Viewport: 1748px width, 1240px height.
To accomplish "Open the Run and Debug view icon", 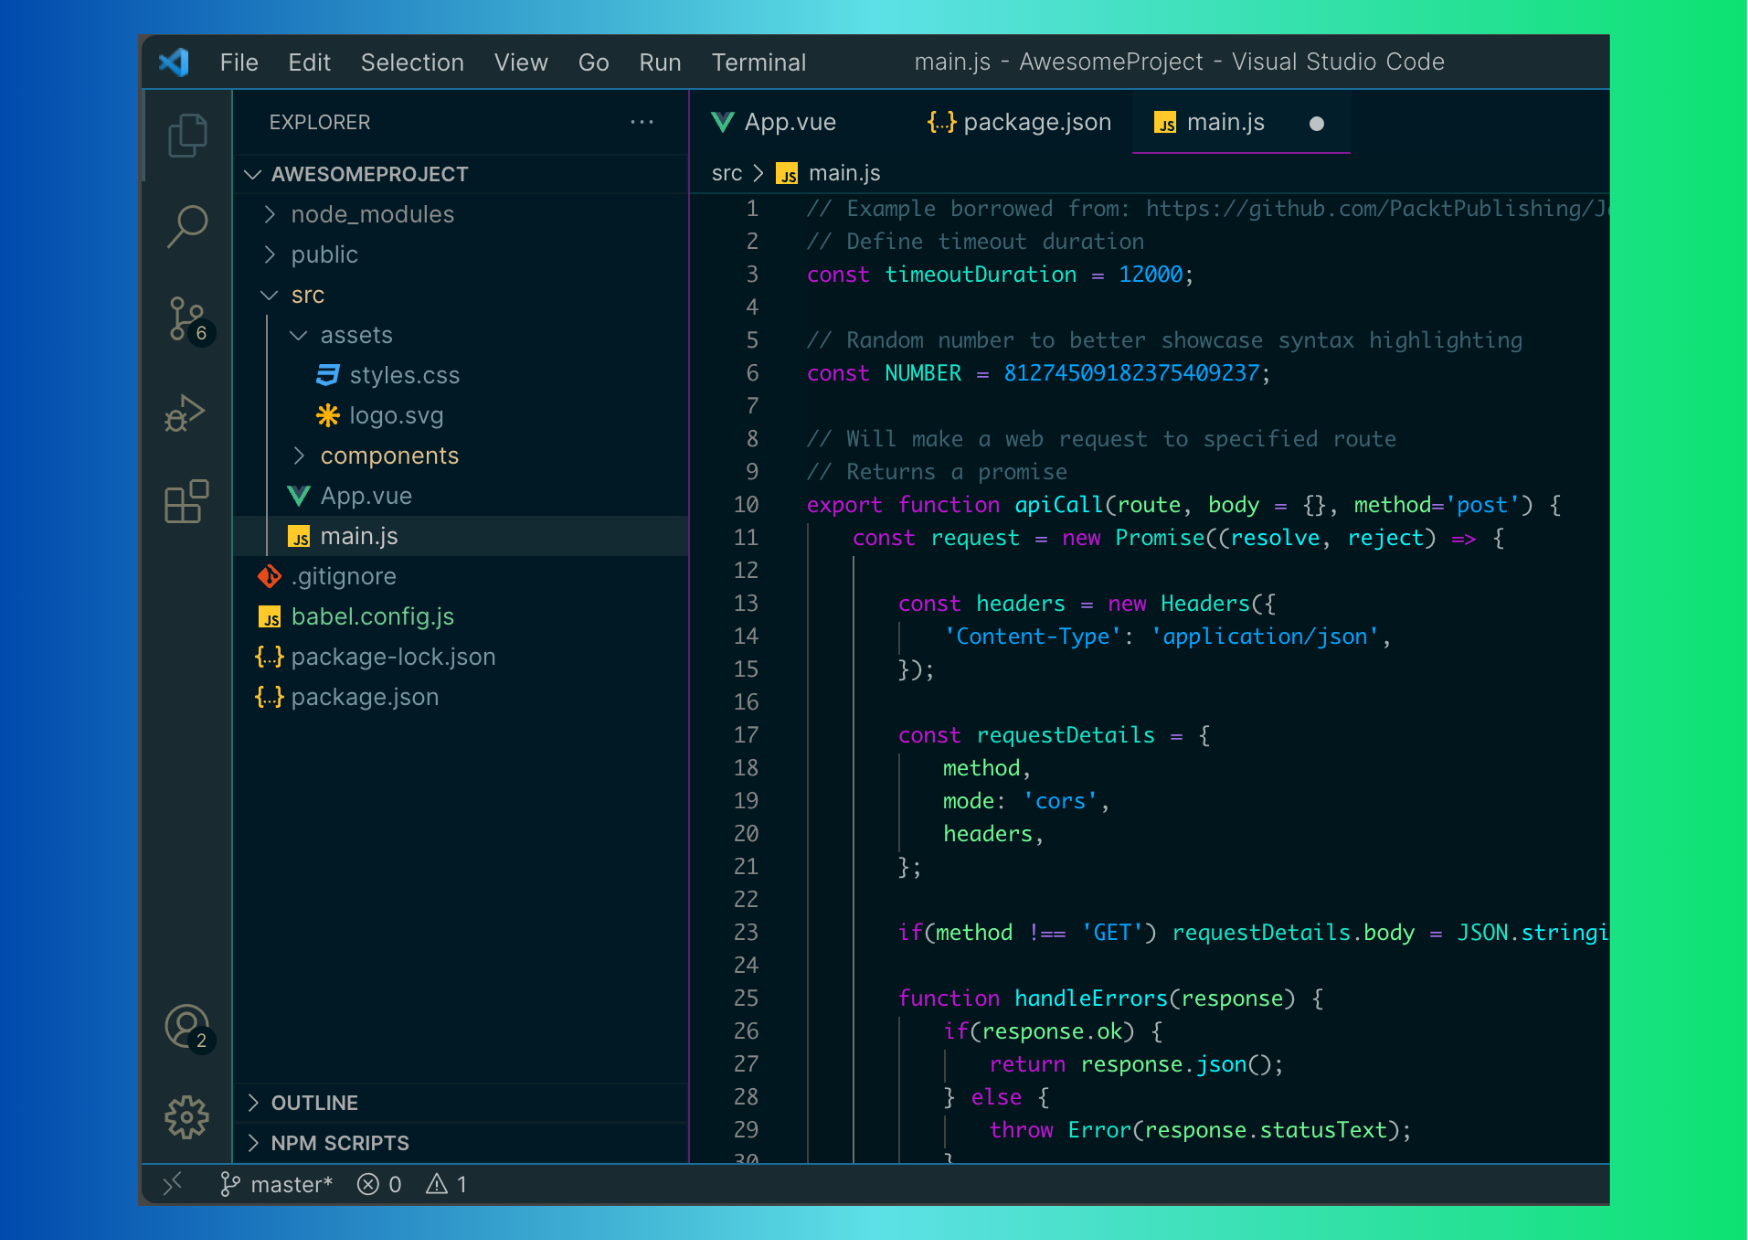I will [x=186, y=412].
